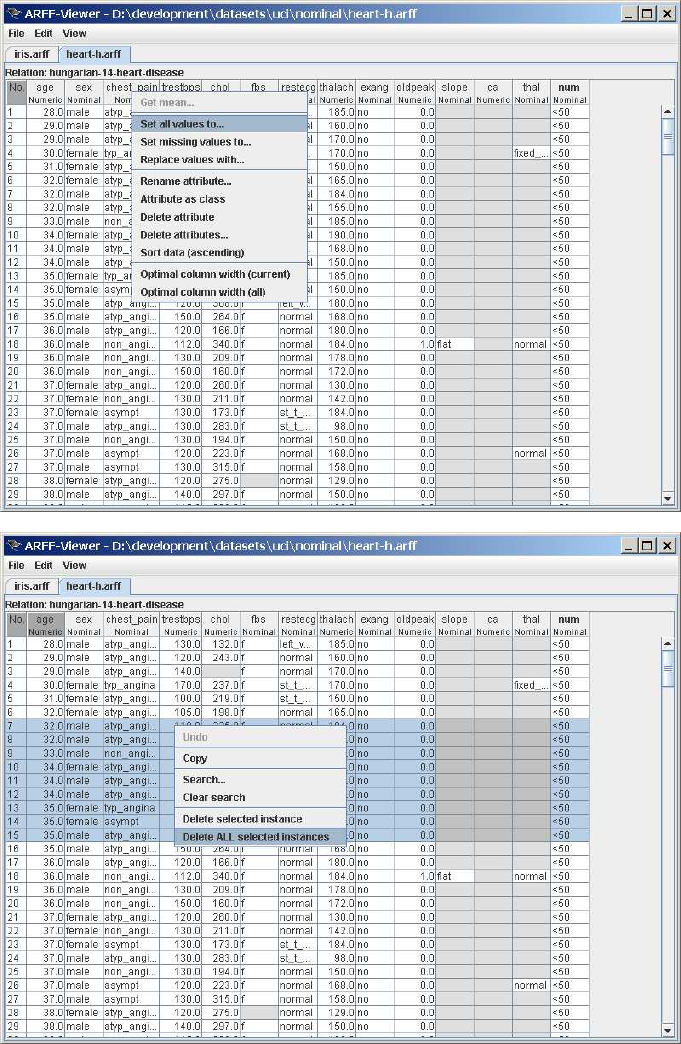Screen dimensions: 681x1044
Task: Click 'oldpeak' column header in upper window
Action: click(x=415, y=93)
